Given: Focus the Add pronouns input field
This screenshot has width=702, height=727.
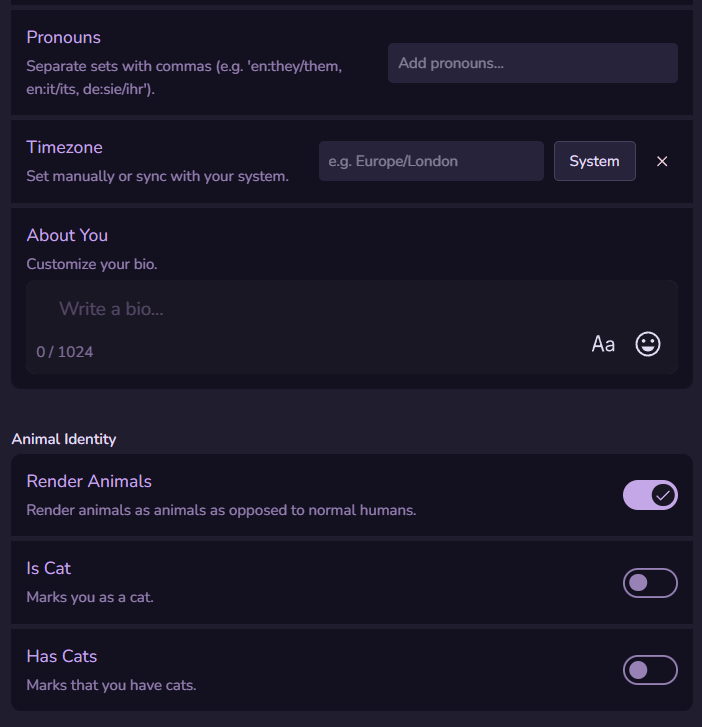Looking at the screenshot, I should (x=532, y=63).
